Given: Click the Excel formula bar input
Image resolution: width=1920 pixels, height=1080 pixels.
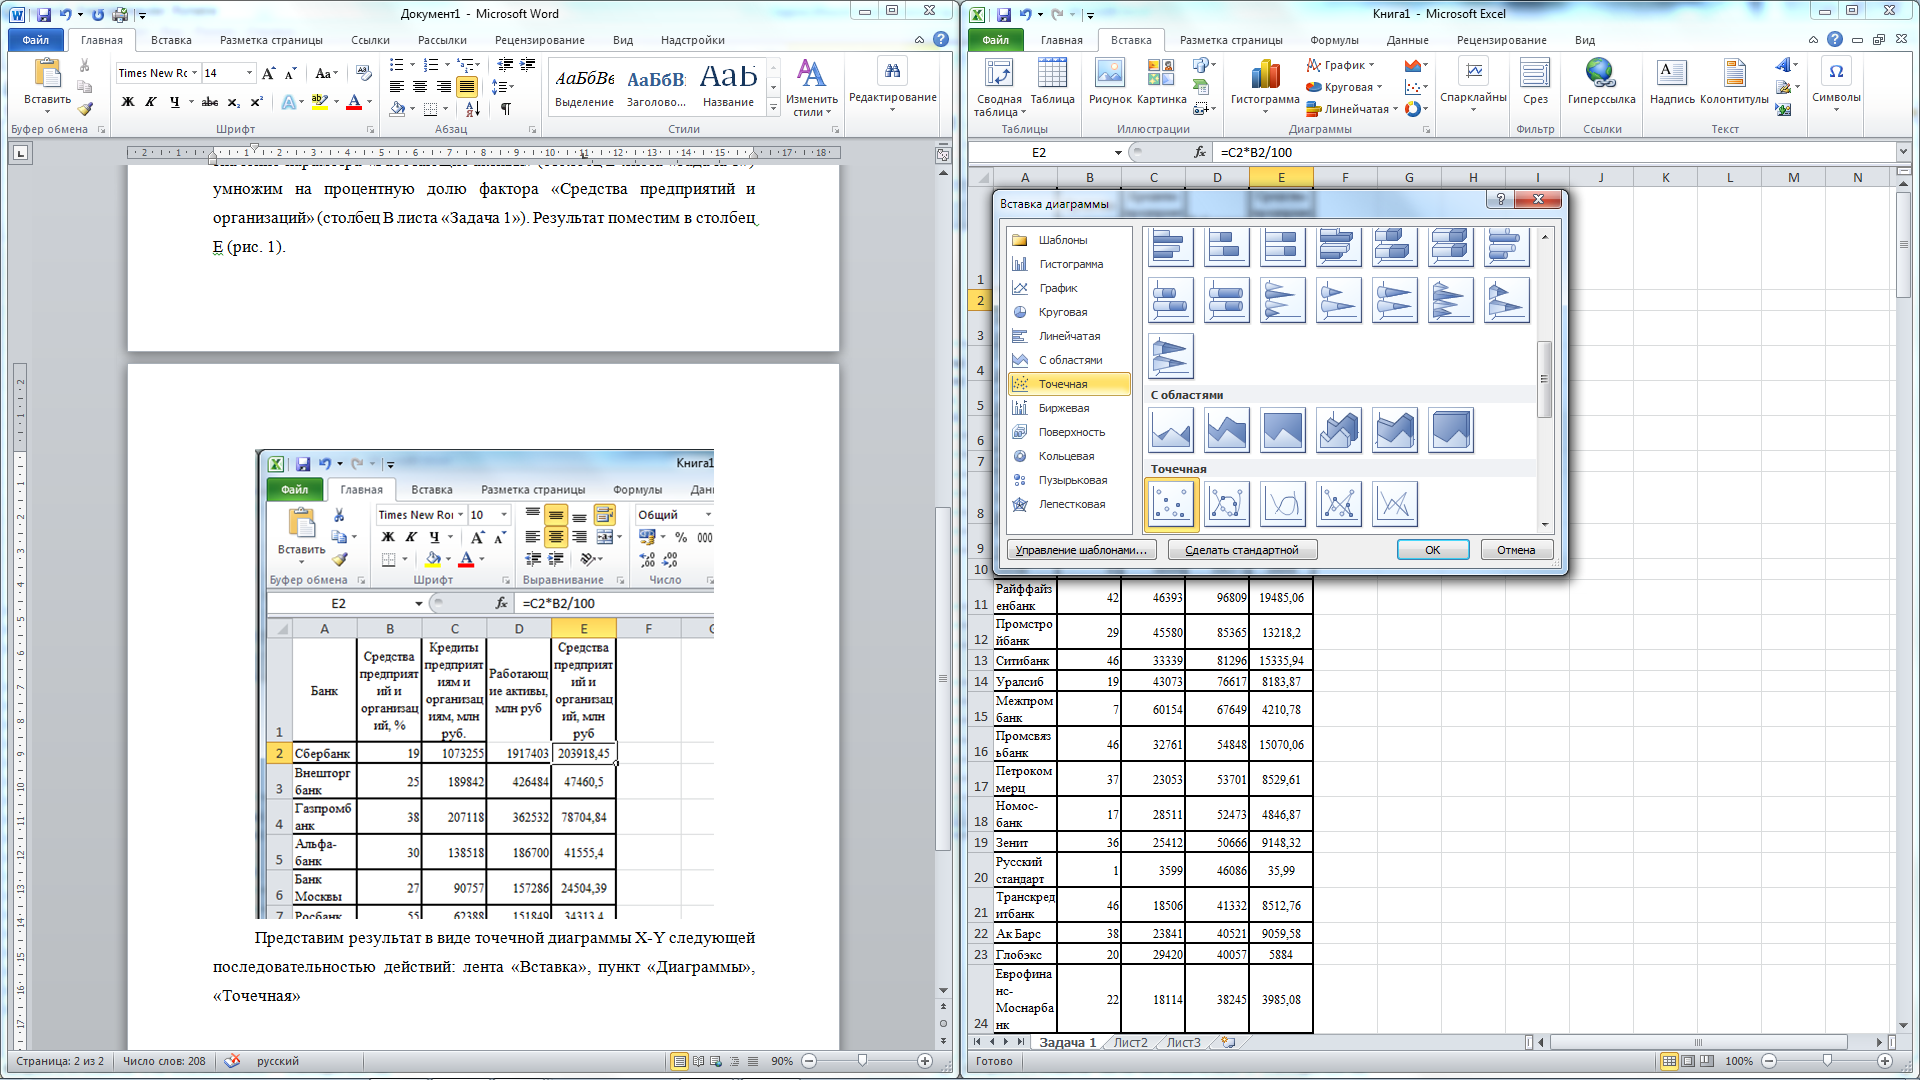Looking at the screenshot, I should click(1555, 152).
